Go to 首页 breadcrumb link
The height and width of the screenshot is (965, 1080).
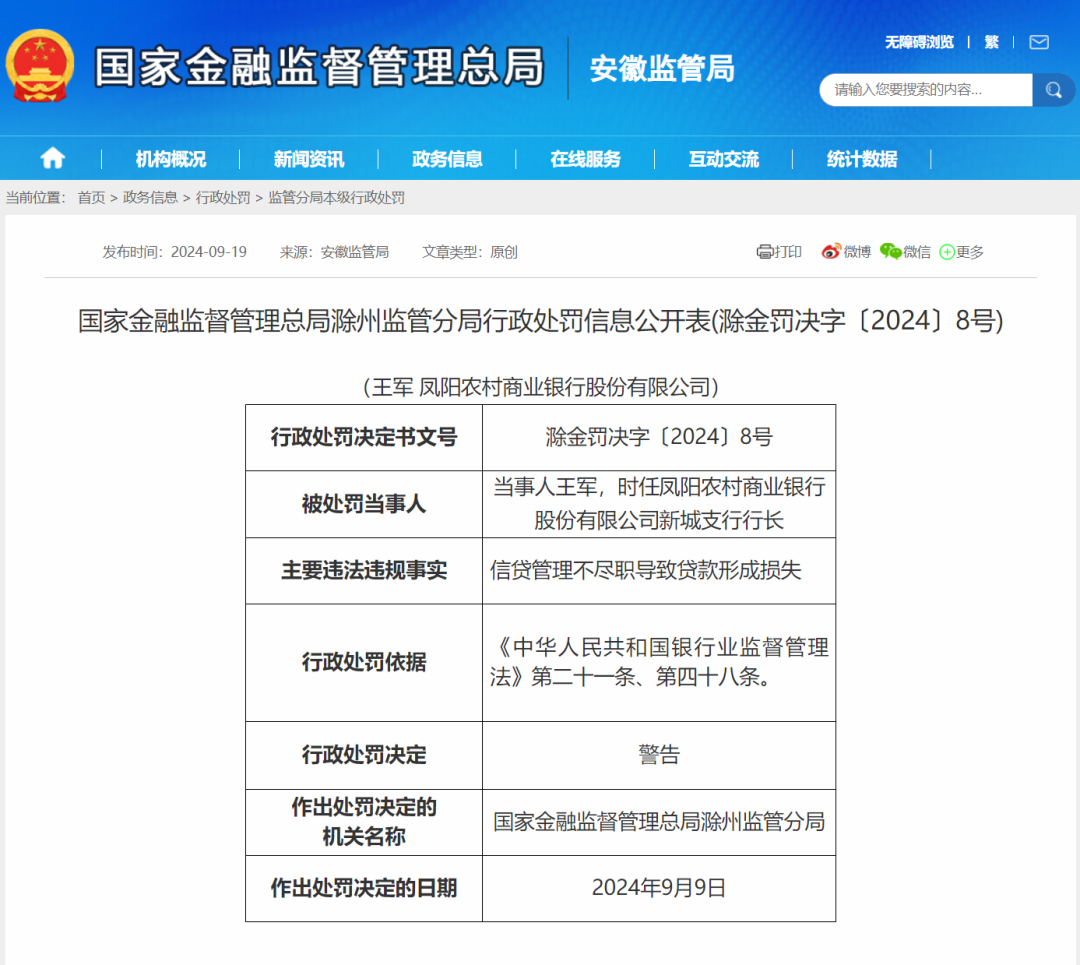coord(91,198)
